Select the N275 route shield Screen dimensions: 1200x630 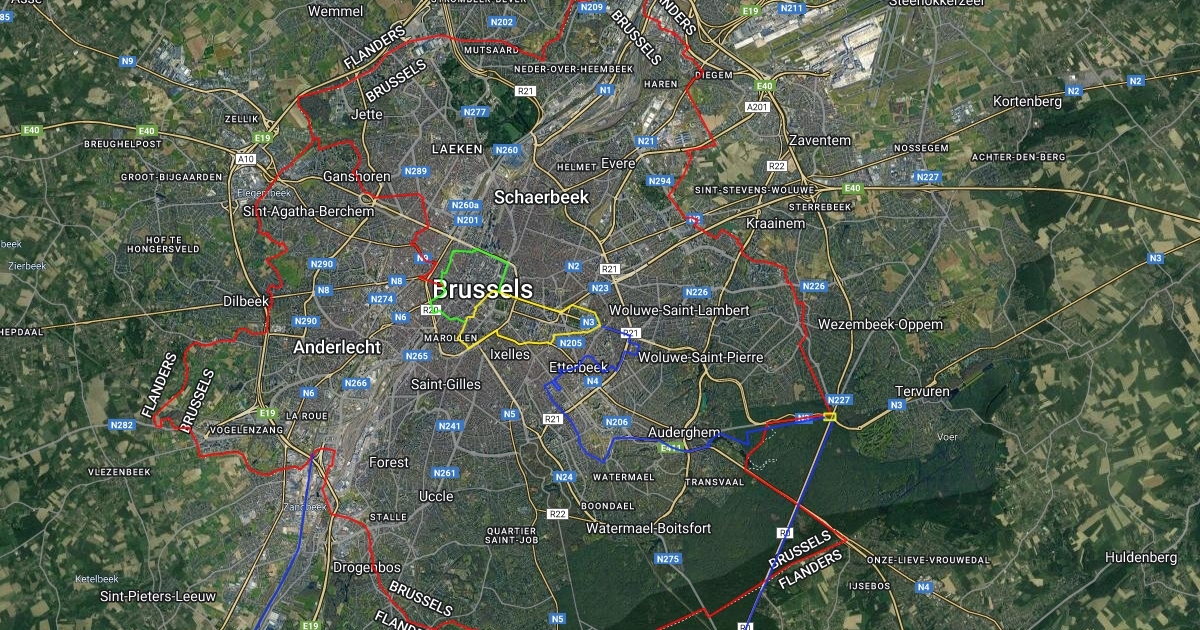click(669, 559)
